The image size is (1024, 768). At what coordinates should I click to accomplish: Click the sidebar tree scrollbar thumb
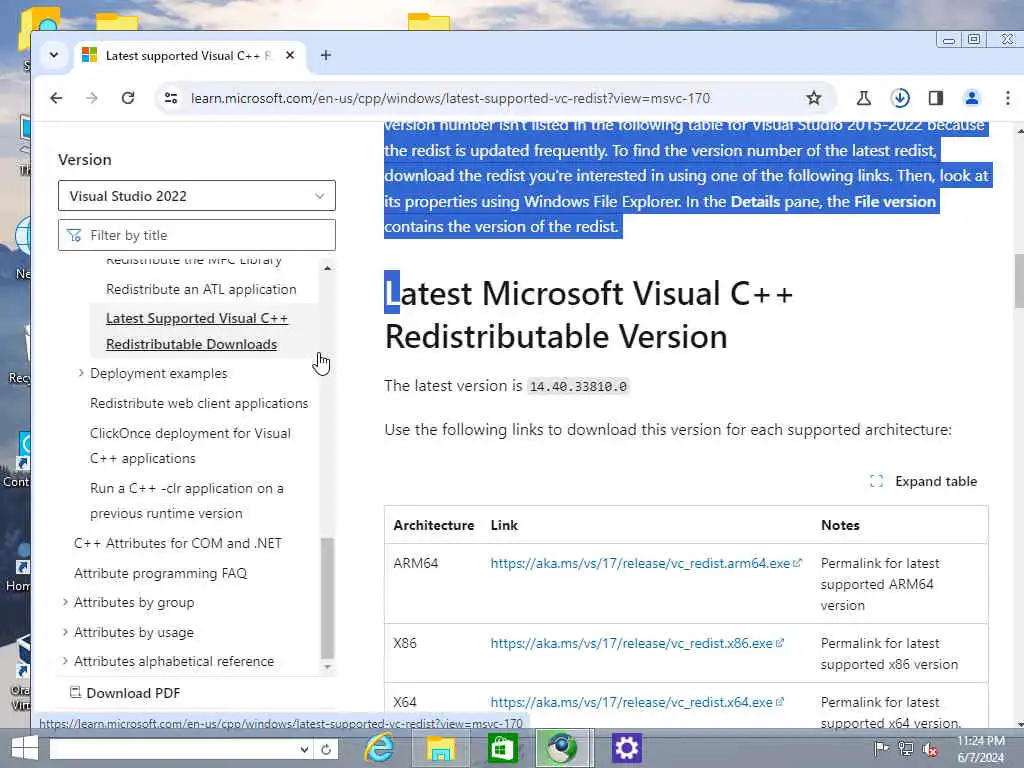coord(327,598)
